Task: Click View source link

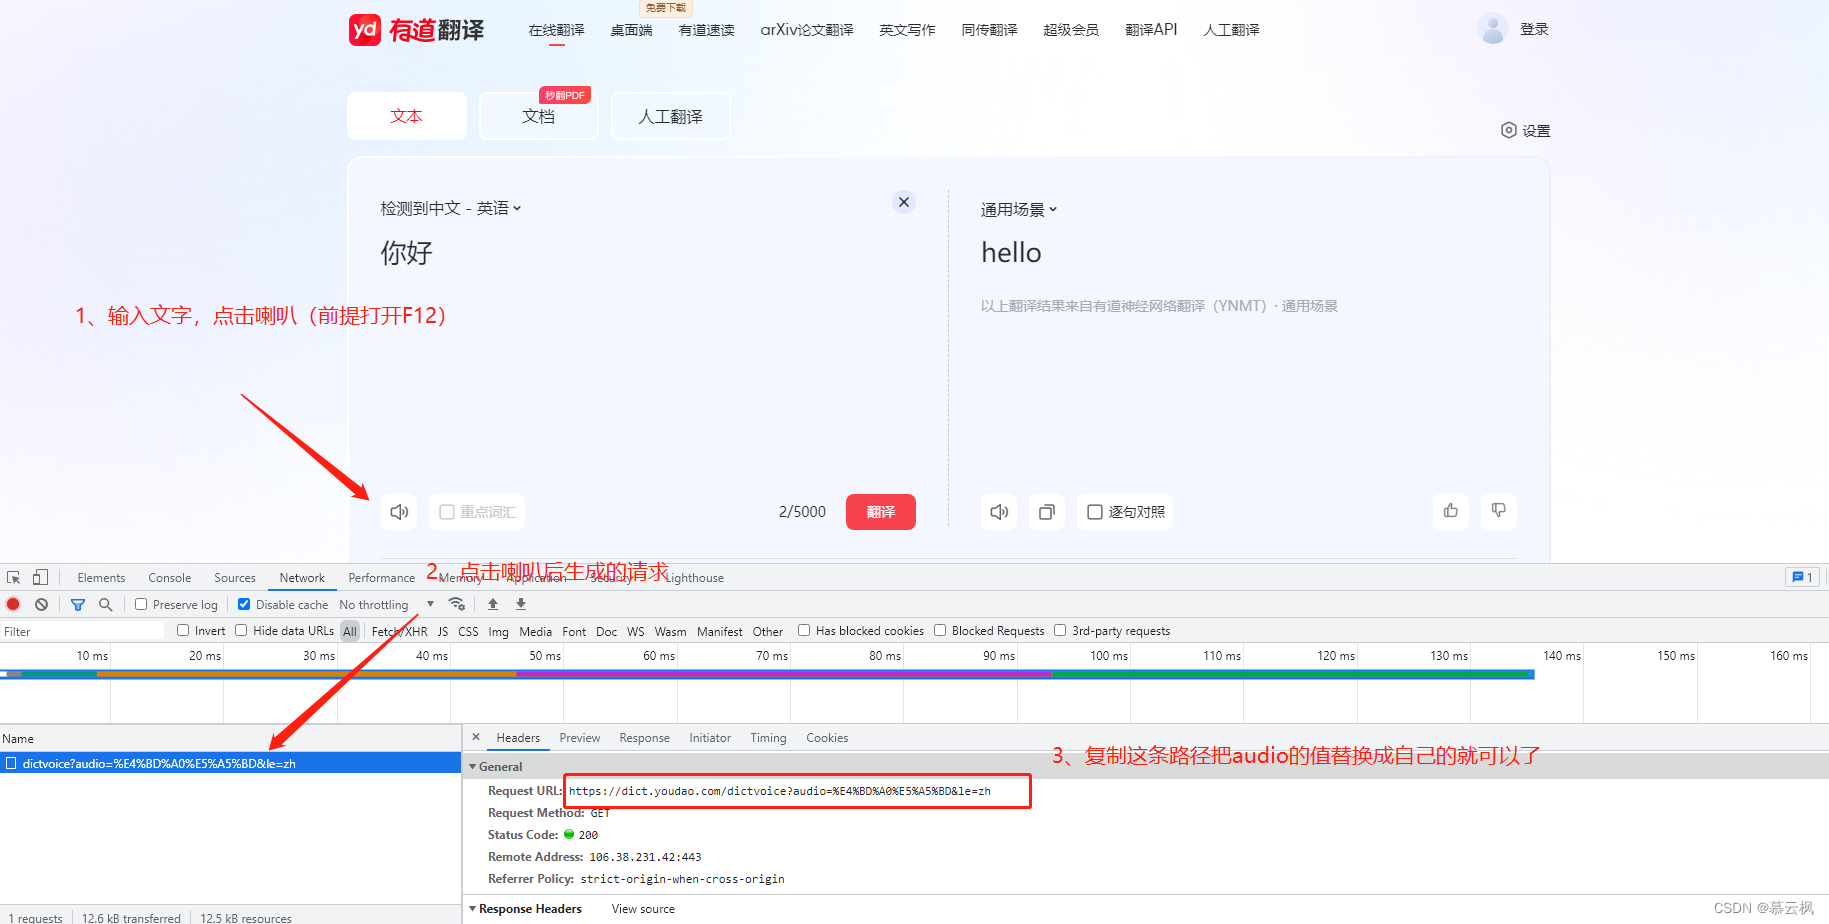Action: click(643, 909)
